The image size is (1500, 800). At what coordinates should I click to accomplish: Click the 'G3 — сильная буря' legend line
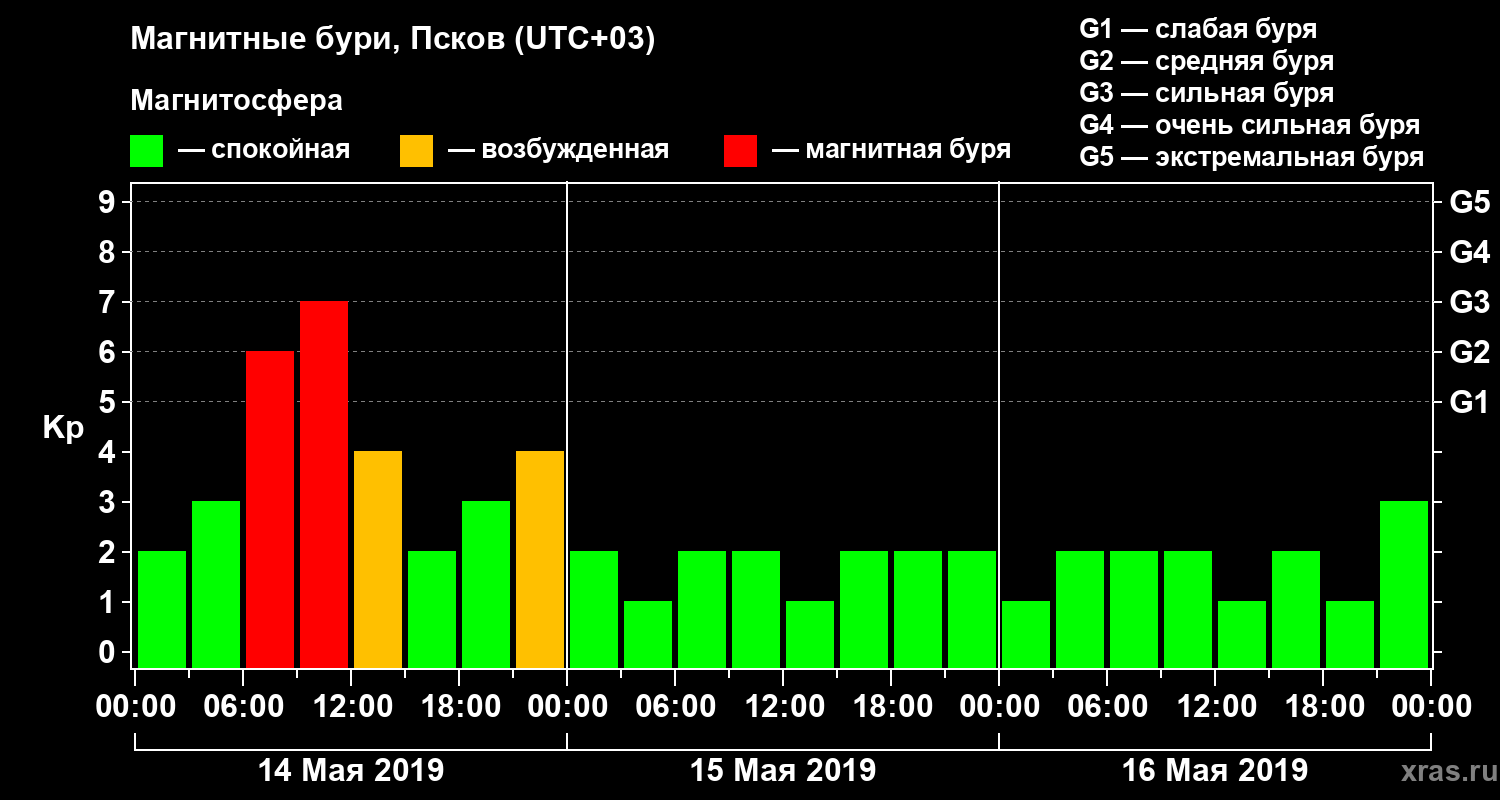click(x=1207, y=93)
